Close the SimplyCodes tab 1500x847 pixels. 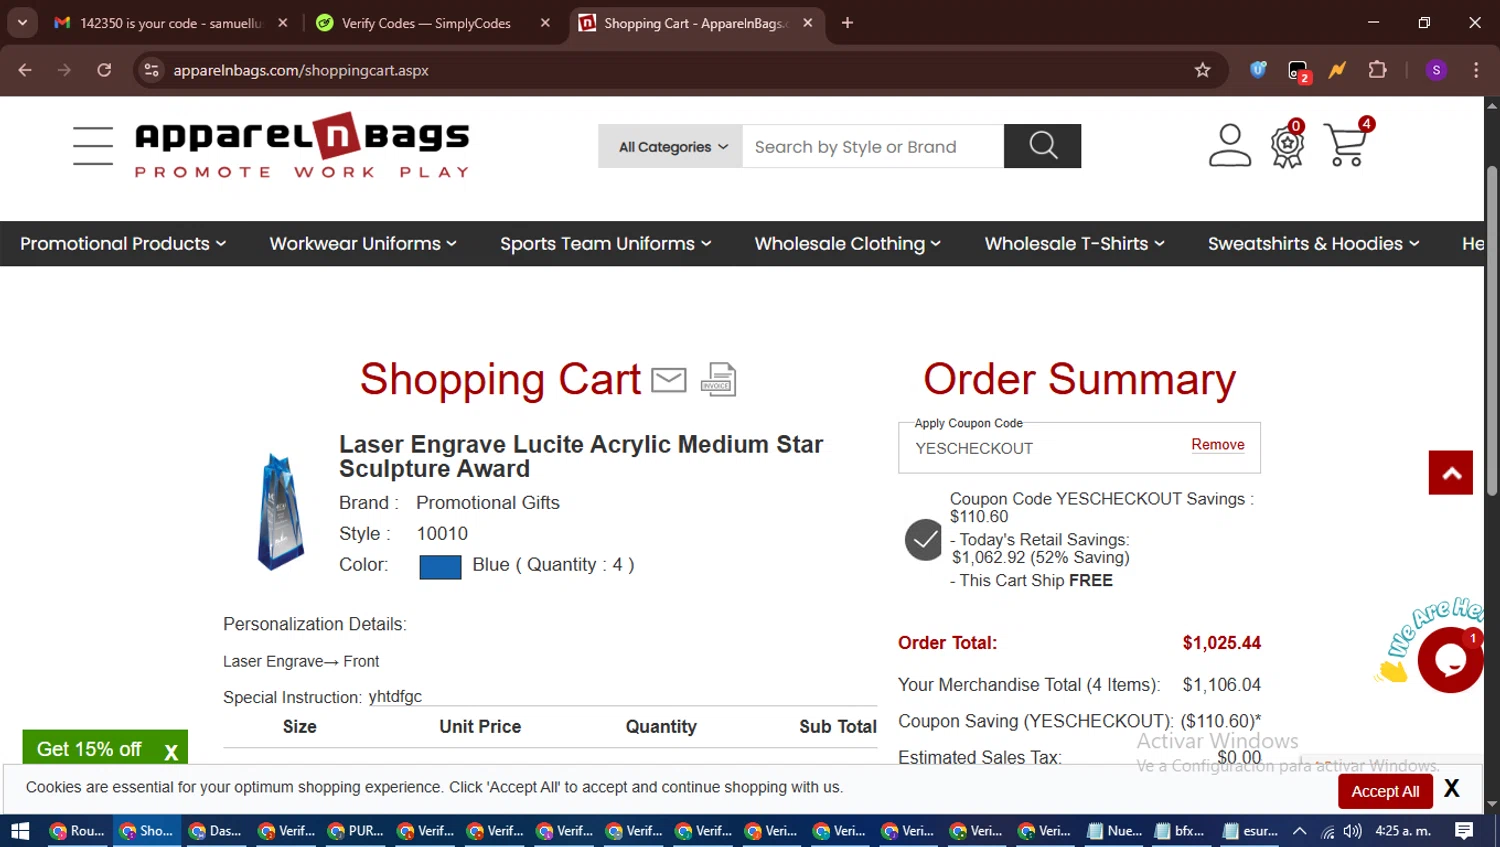(545, 23)
